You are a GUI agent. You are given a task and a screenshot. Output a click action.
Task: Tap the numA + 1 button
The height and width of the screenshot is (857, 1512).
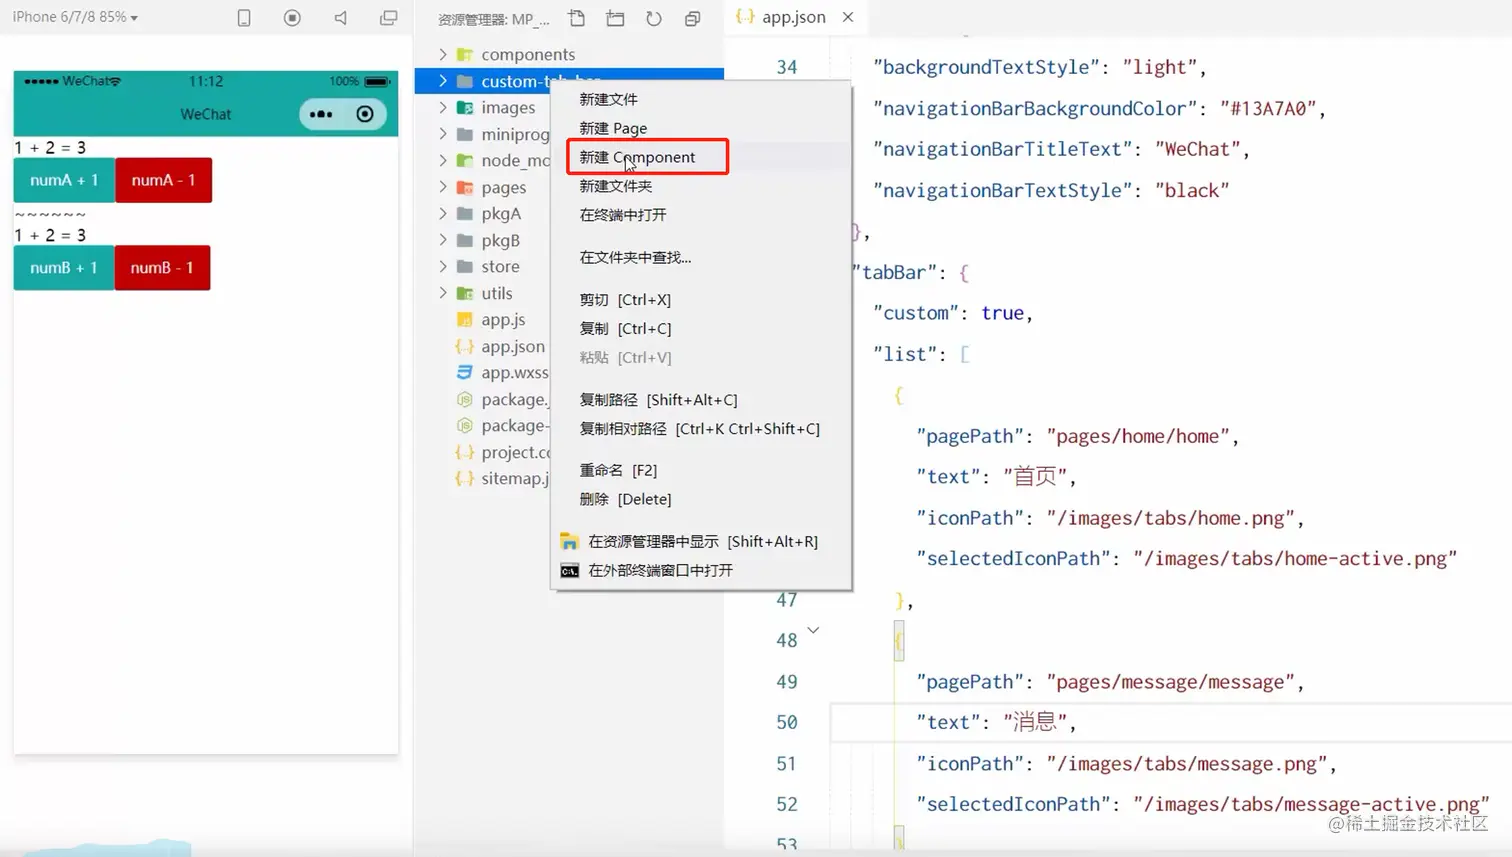point(64,180)
